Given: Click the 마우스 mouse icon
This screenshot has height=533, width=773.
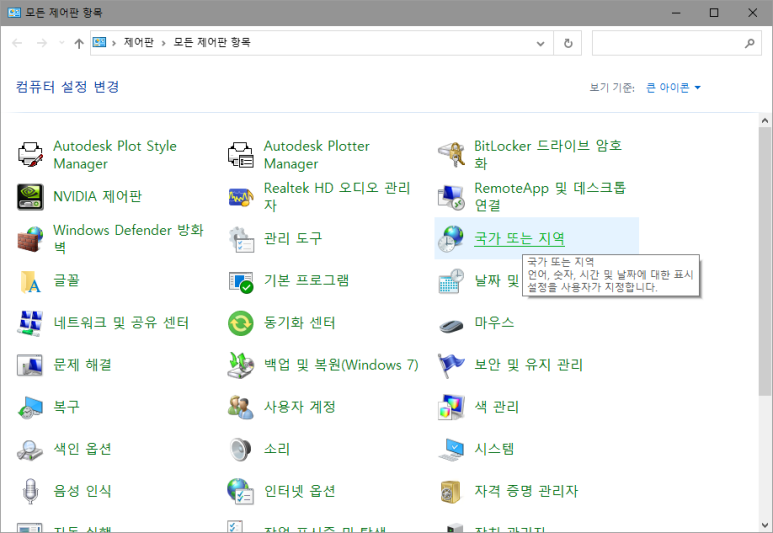Looking at the screenshot, I should [451, 325].
